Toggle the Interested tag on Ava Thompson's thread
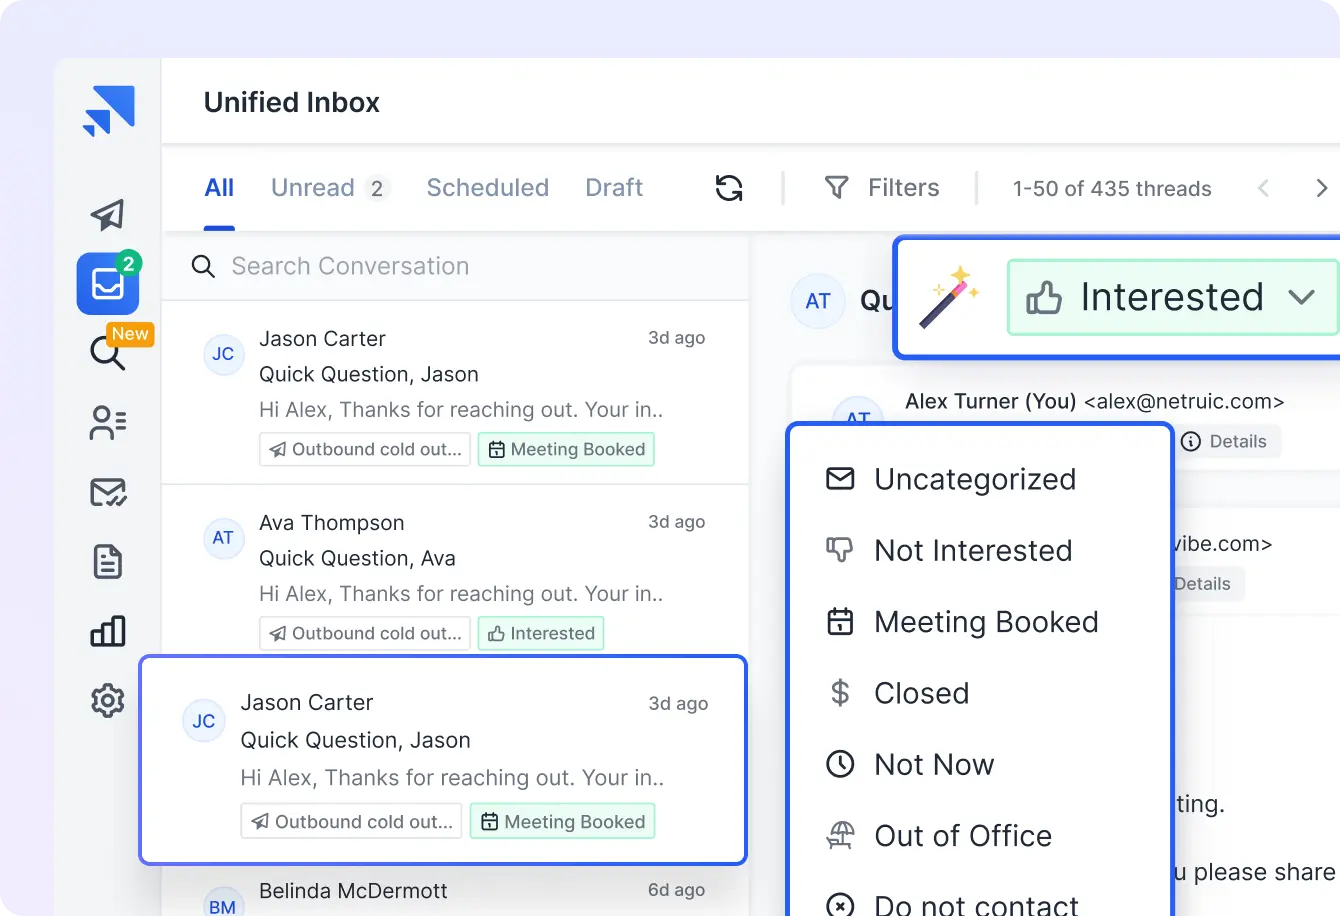Screen dimensions: 1340x916 tap(540, 633)
